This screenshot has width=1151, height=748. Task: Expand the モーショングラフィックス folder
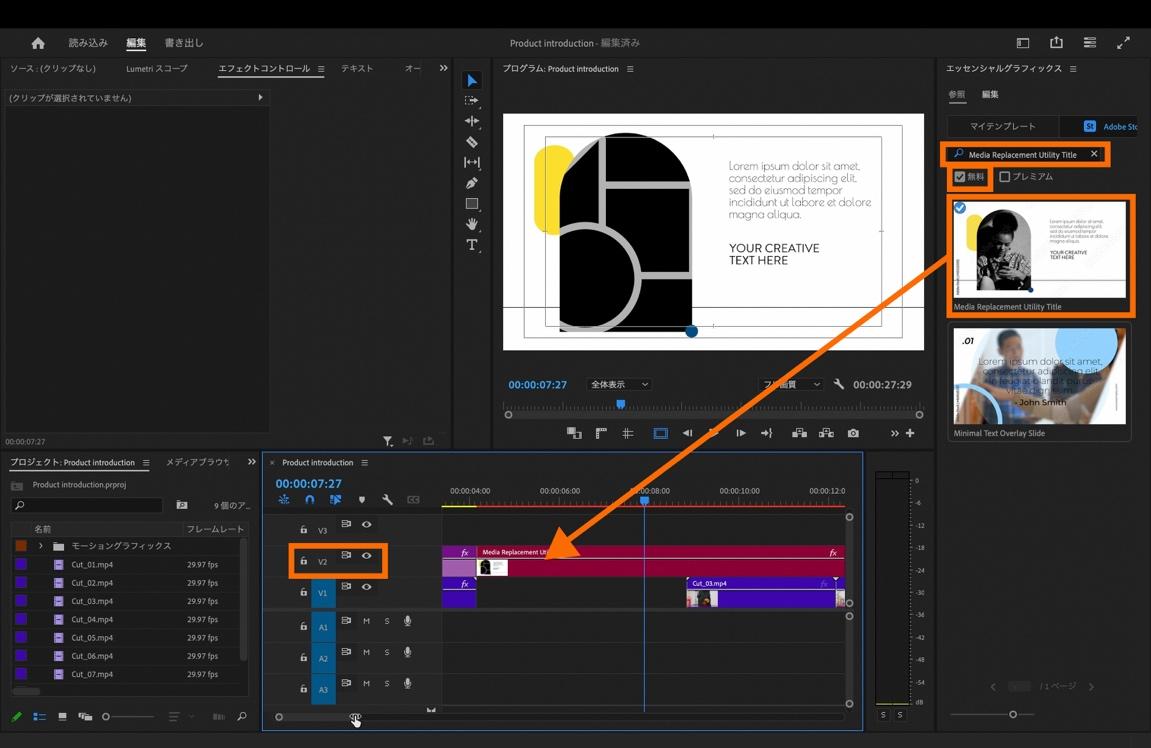41,546
